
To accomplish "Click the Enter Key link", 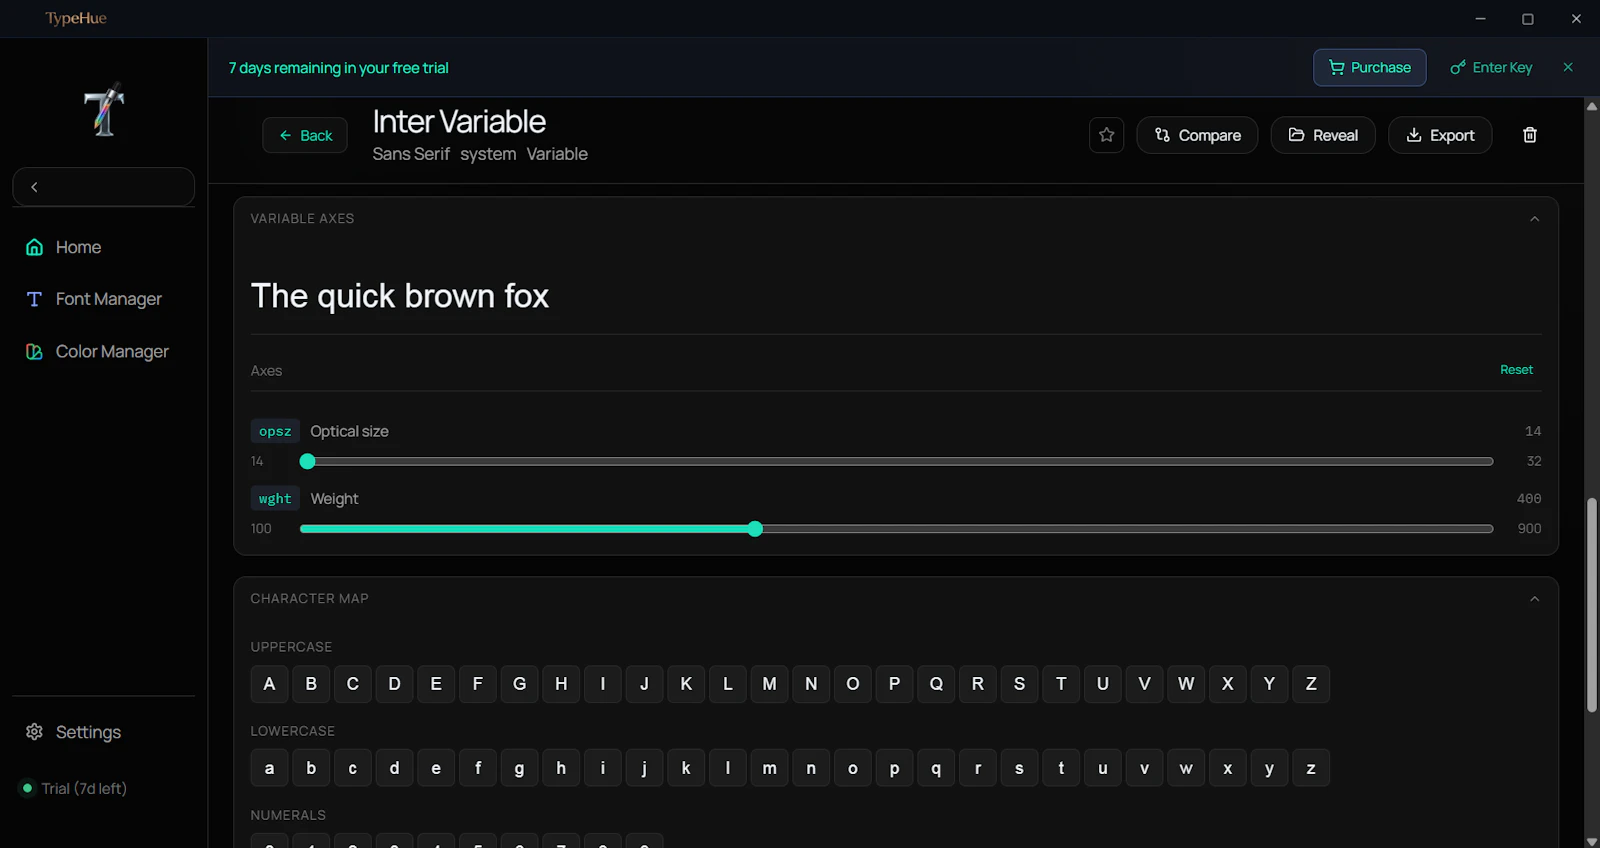I will [1491, 67].
